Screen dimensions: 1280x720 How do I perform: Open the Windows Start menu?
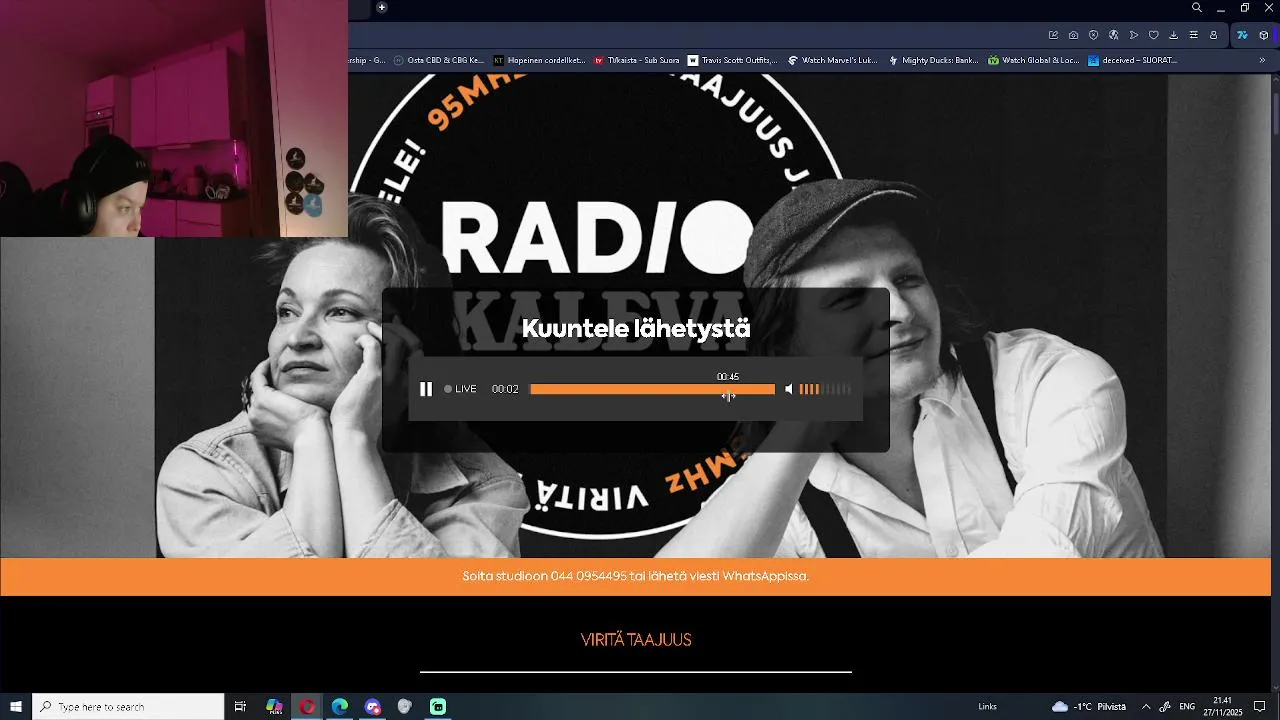(x=16, y=706)
